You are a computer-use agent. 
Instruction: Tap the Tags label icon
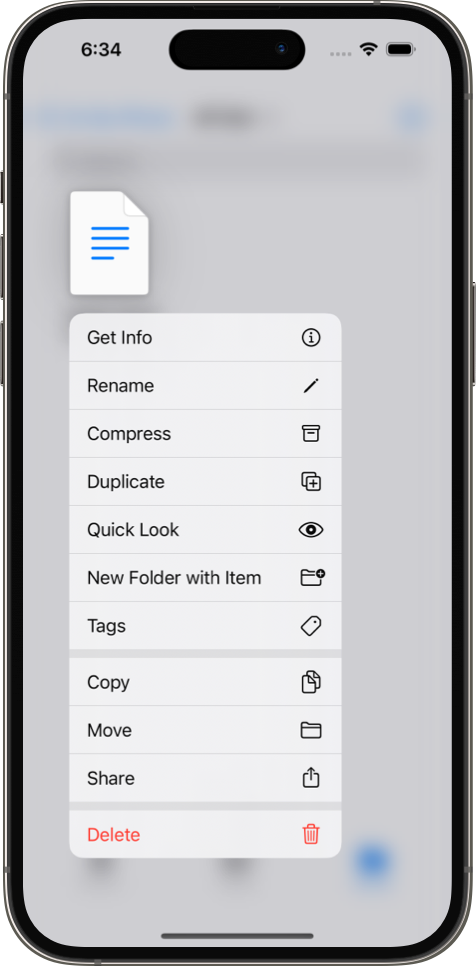click(311, 626)
